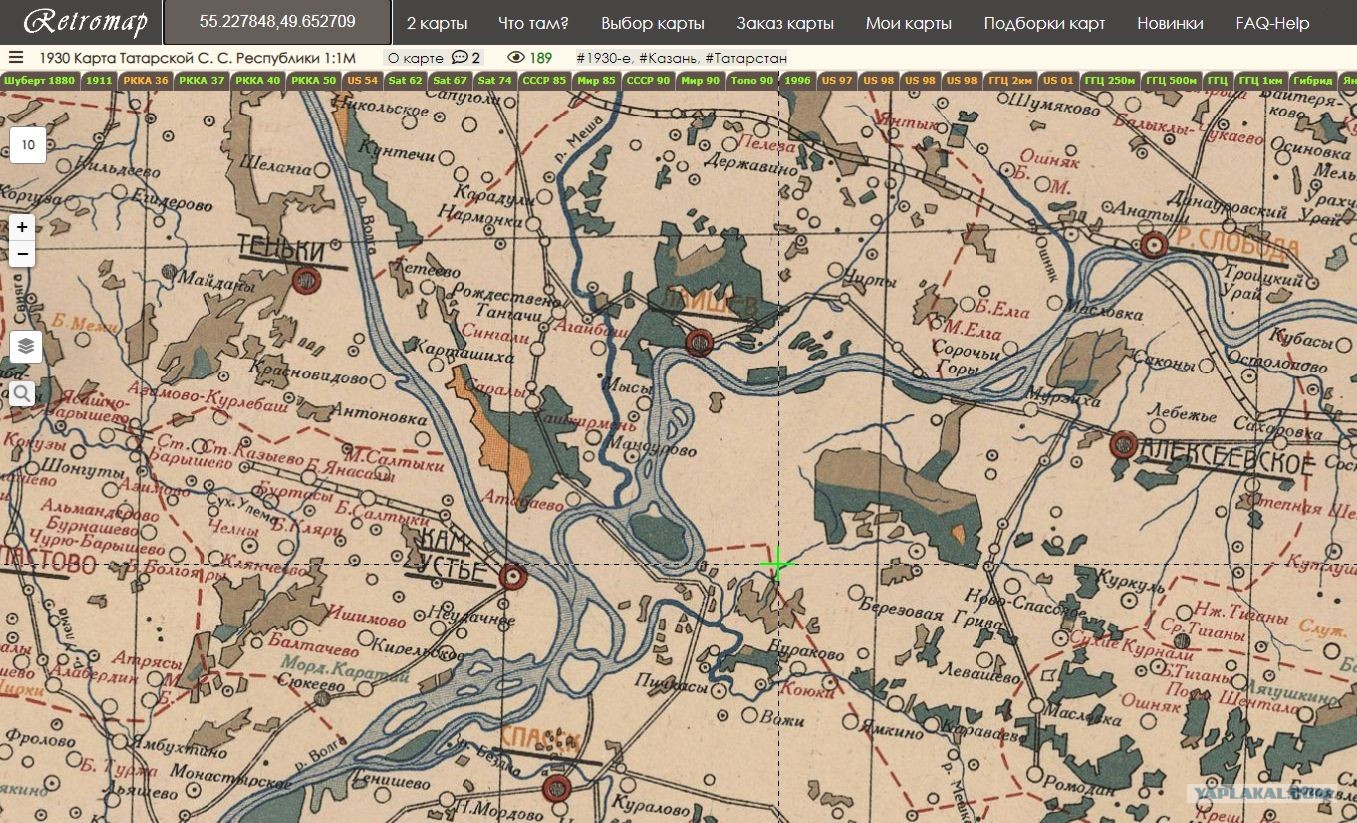This screenshot has height=823, width=1357.
Task: Open the magnifier search tool
Action: click(22, 394)
